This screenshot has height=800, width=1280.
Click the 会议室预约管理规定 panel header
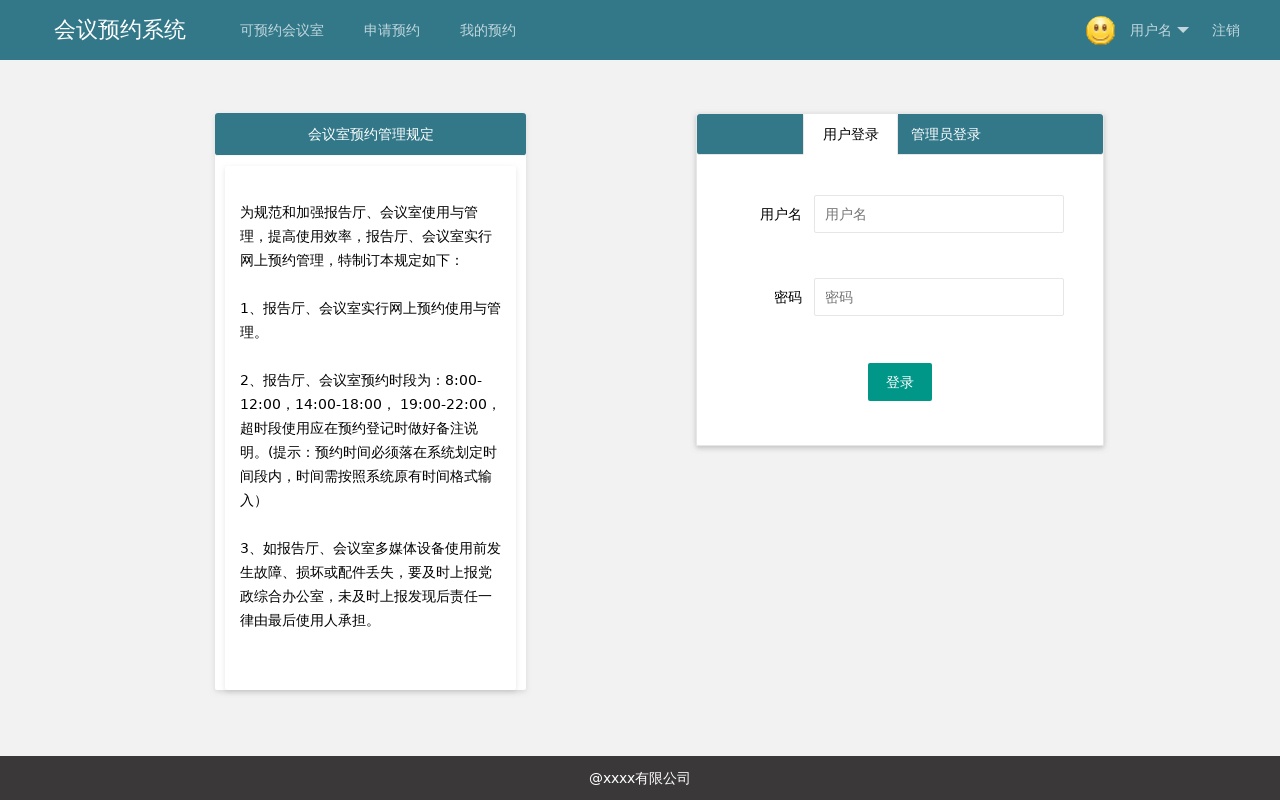pyautogui.click(x=370, y=134)
